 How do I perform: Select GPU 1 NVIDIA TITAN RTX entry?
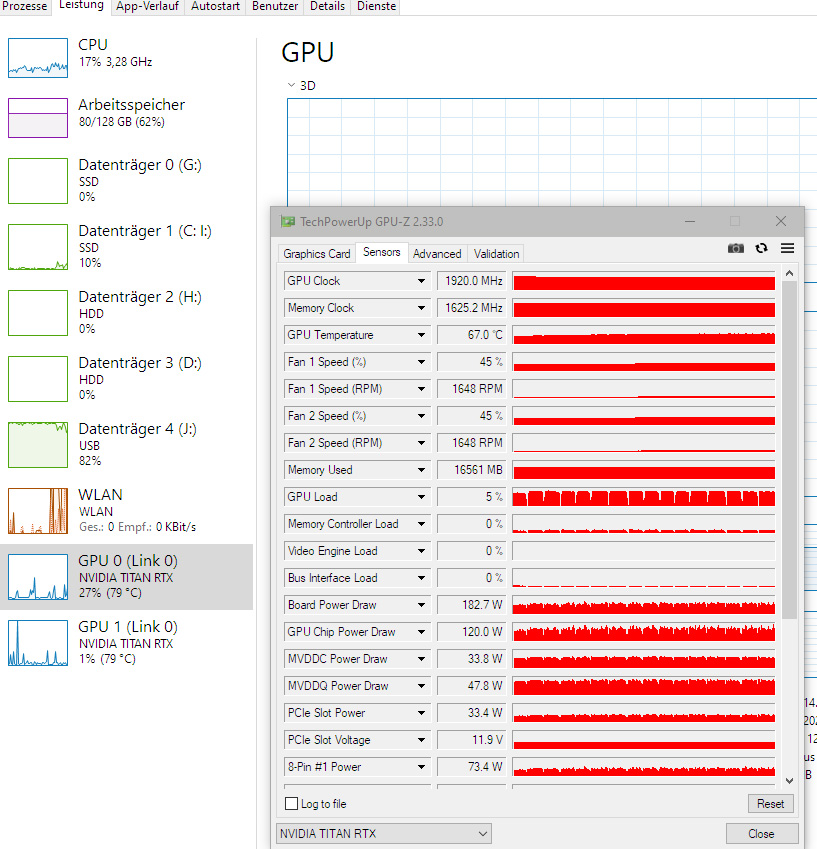coord(127,643)
